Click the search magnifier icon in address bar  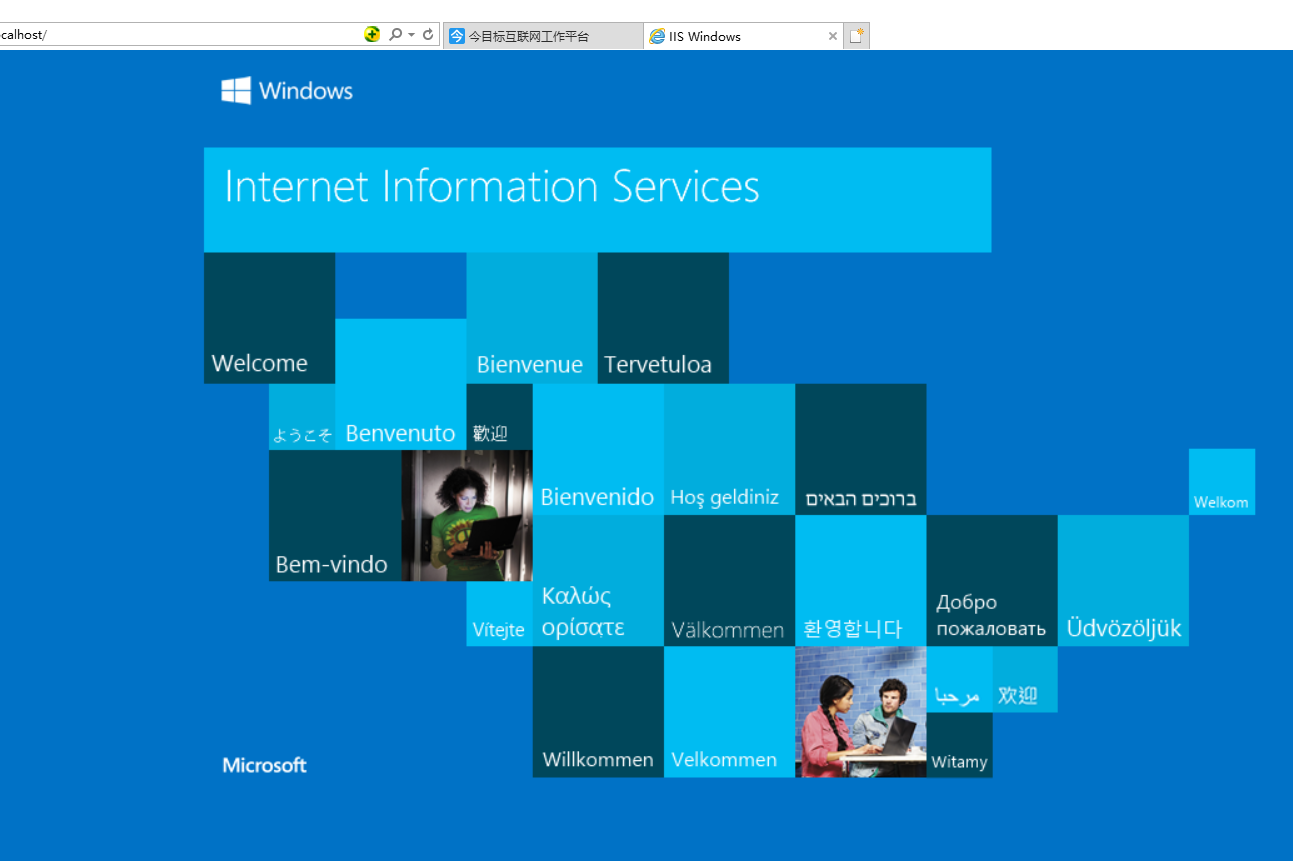(395, 34)
